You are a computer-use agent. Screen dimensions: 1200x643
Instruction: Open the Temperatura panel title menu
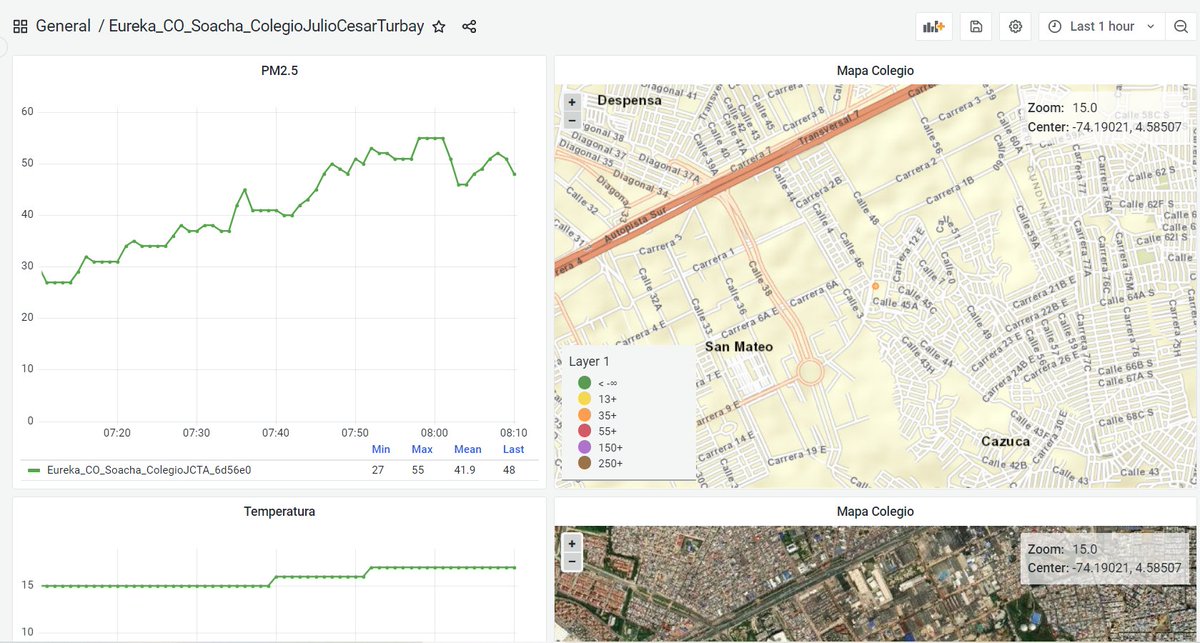click(x=279, y=511)
